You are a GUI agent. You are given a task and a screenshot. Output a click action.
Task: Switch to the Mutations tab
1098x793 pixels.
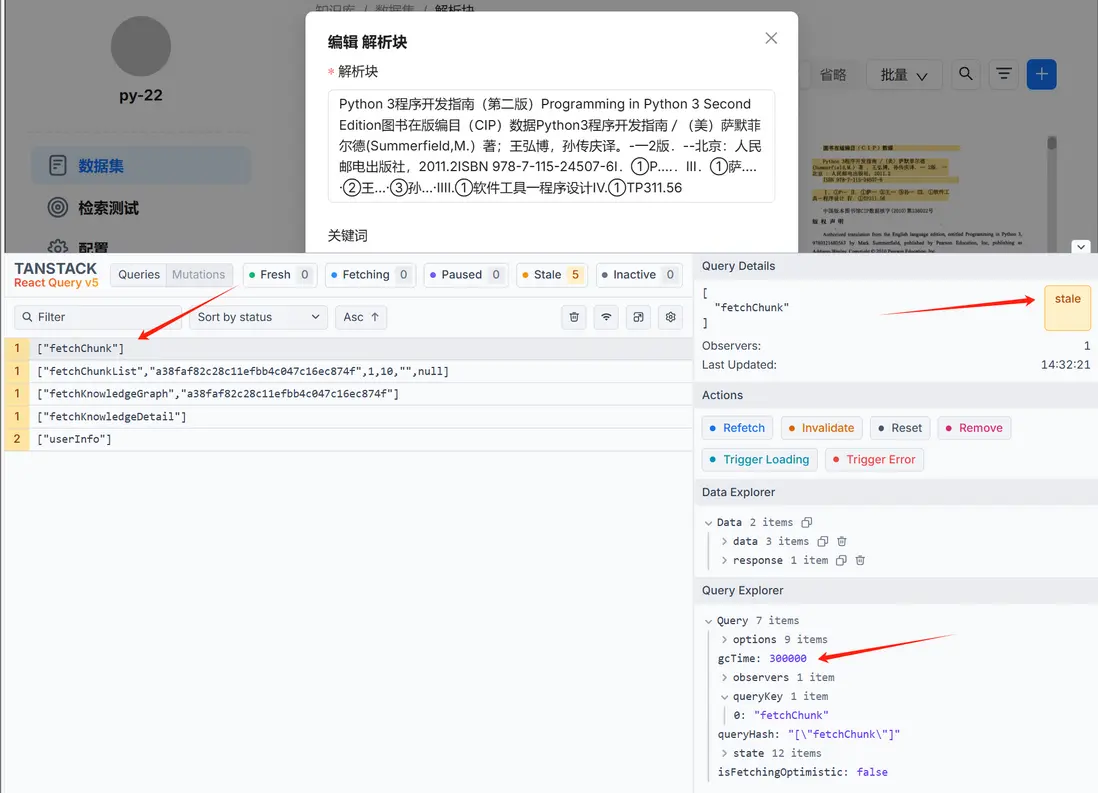pyautogui.click(x=199, y=275)
